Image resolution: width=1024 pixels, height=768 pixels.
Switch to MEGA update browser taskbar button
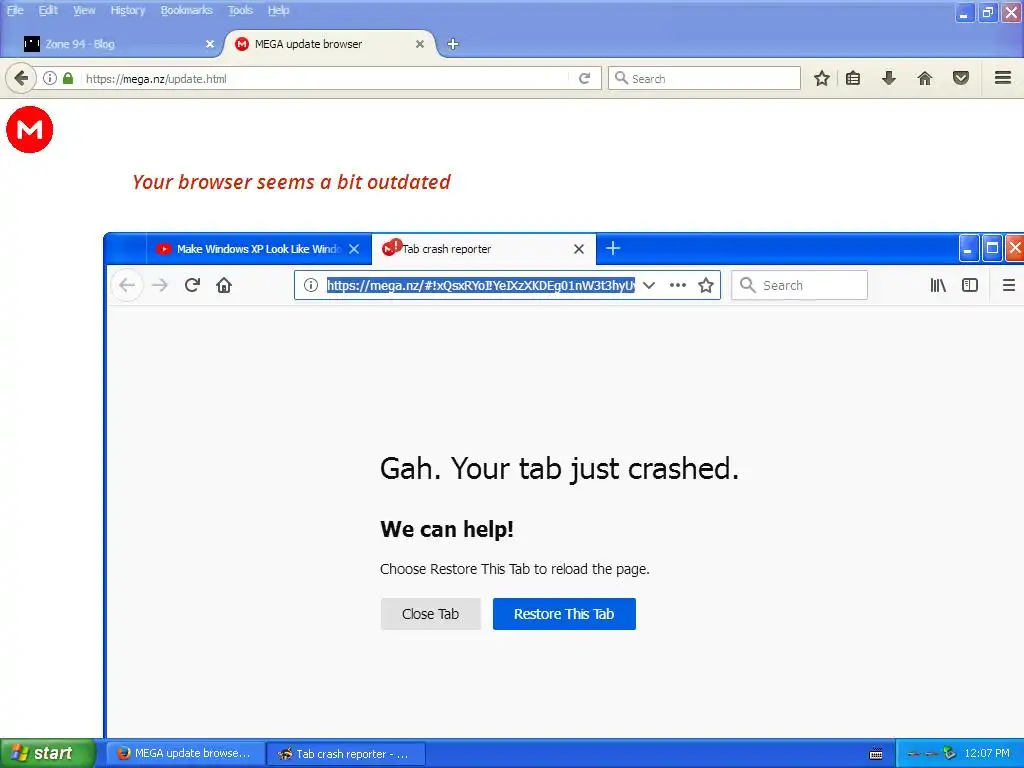click(x=185, y=754)
